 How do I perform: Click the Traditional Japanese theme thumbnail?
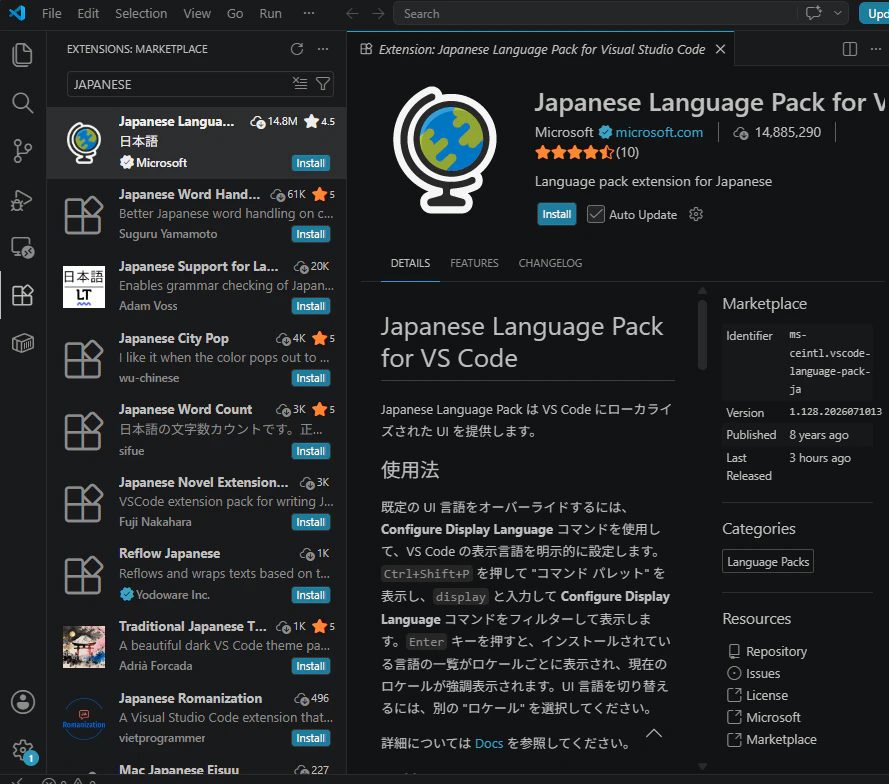coord(84,647)
